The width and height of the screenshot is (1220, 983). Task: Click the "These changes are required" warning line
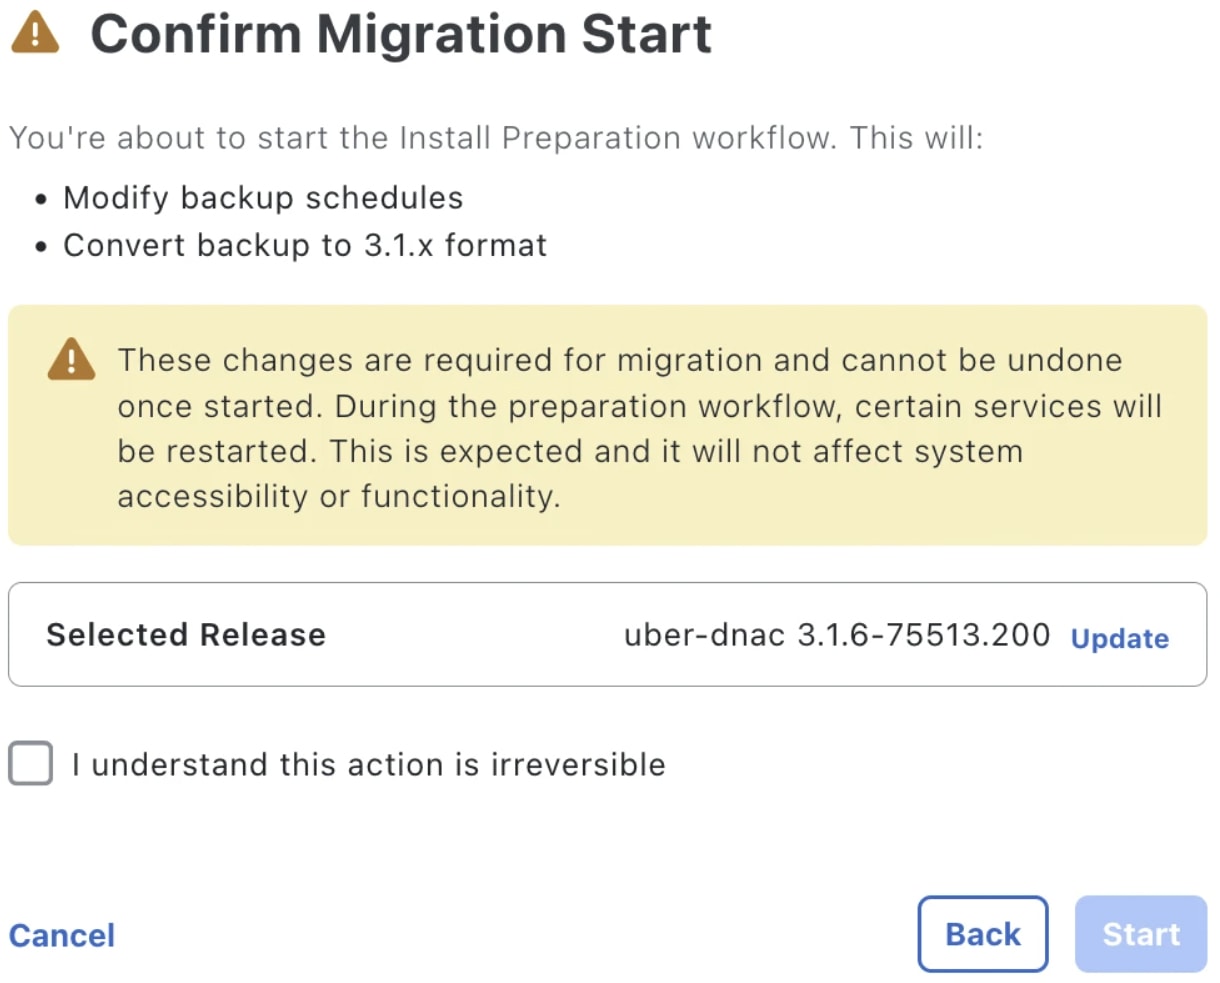pyautogui.click(x=620, y=360)
